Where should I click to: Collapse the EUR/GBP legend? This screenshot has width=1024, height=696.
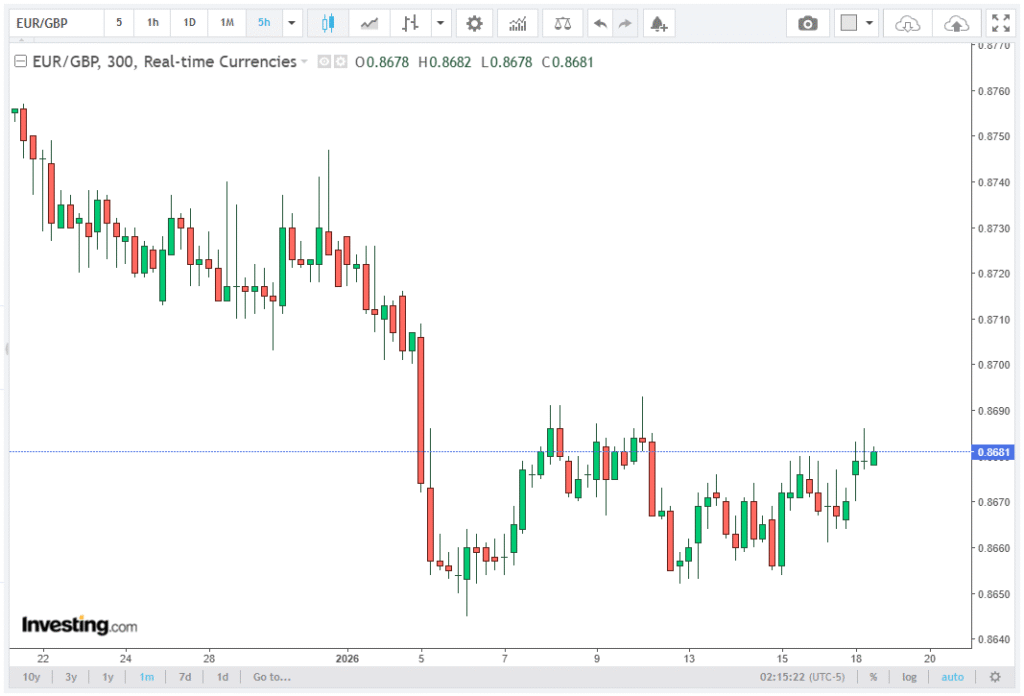tap(20, 62)
